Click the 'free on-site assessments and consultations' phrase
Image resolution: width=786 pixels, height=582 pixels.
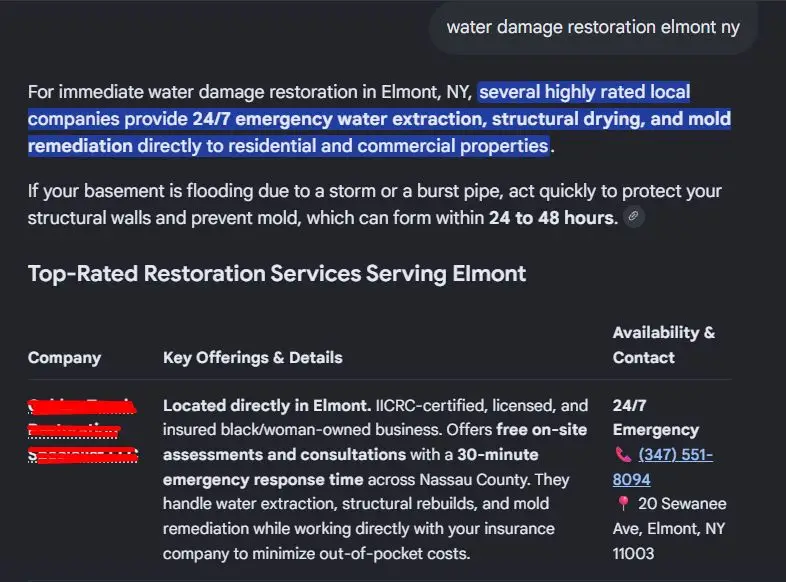coord(375,442)
